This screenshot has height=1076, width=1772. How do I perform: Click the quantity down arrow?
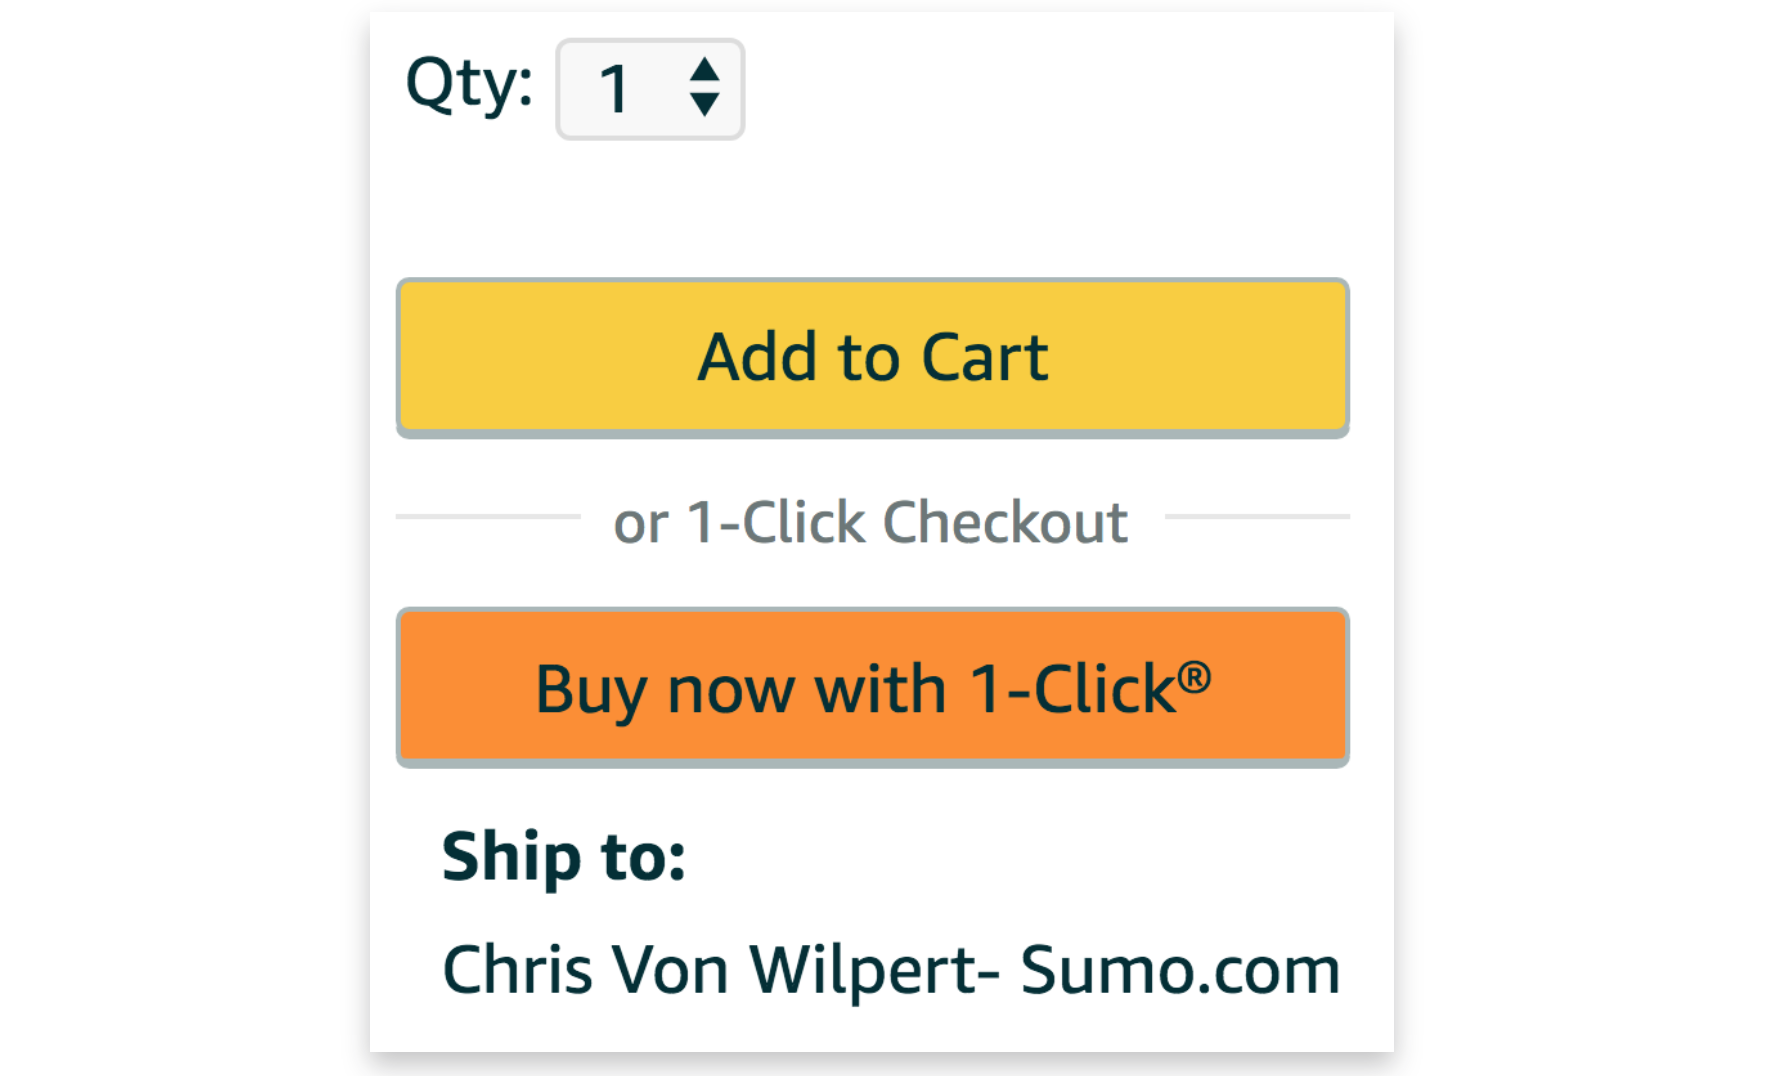tap(705, 105)
